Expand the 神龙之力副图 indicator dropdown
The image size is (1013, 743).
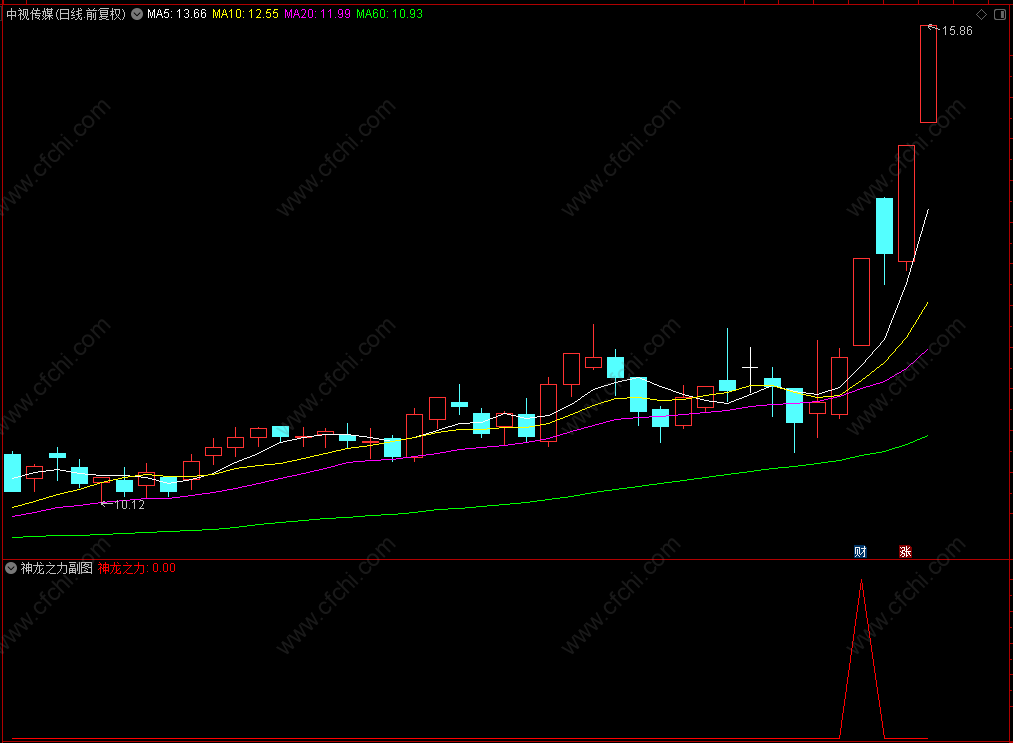(11, 569)
